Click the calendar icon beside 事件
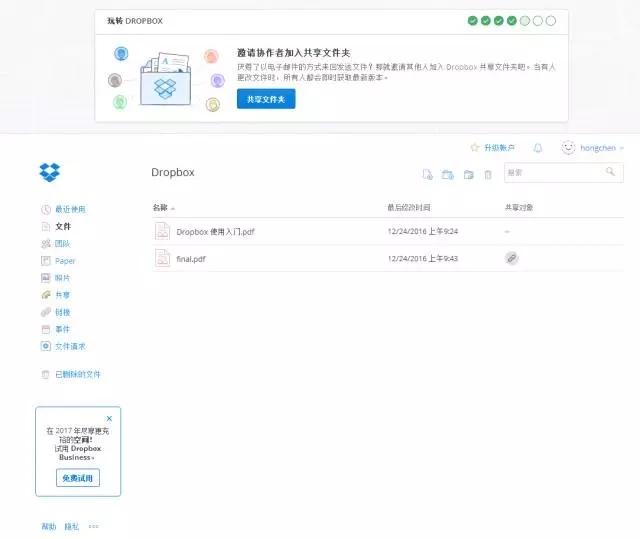This screenshot has width=640, height=539. click(46, 329)
